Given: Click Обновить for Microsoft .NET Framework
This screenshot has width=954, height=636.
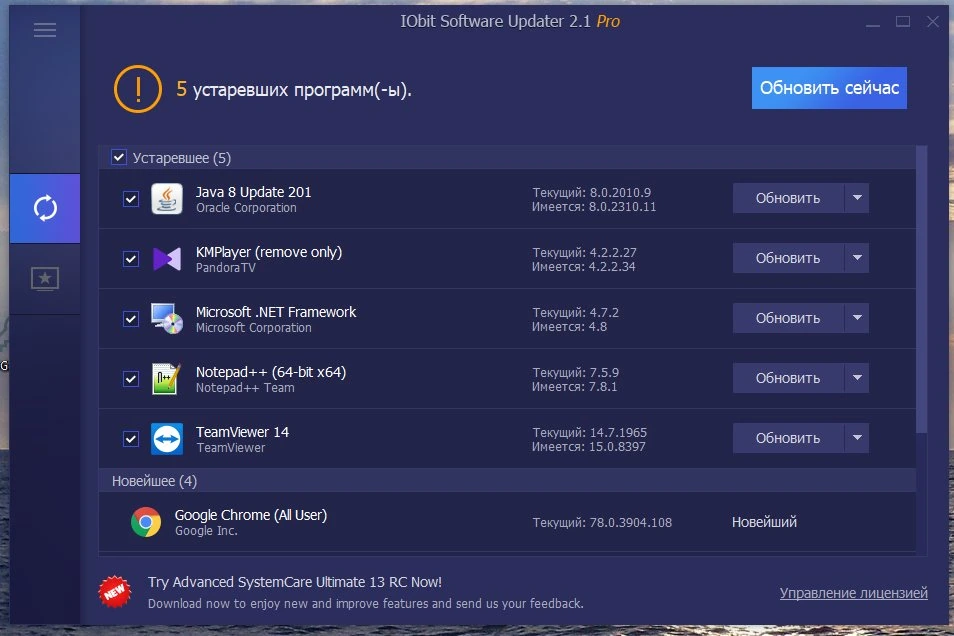Looking at the screenshot, I should tap(788, 318).
